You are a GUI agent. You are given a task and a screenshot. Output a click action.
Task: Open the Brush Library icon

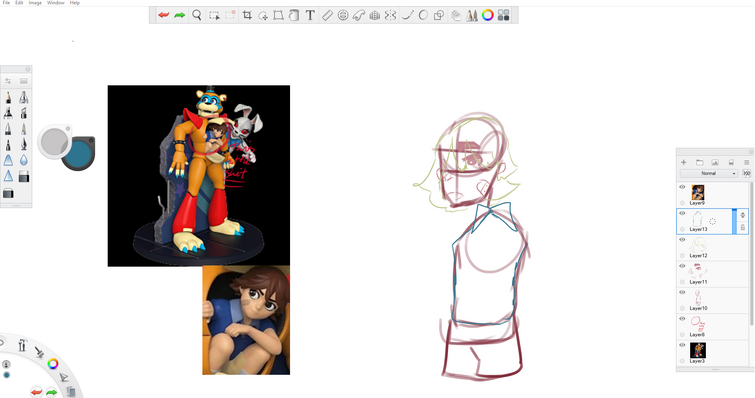tap(24, 81)
